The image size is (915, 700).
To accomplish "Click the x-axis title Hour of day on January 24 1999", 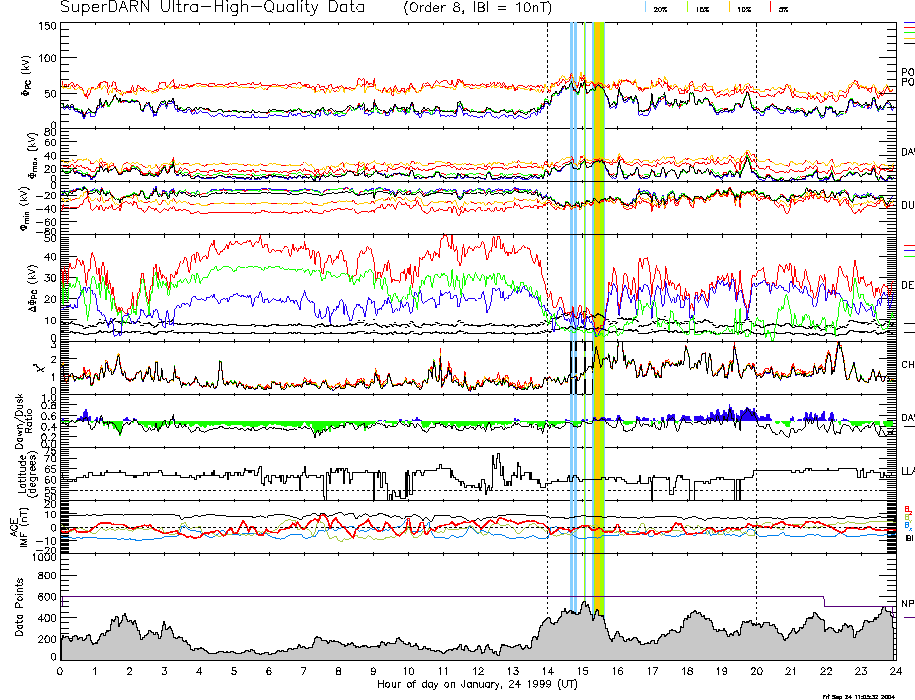I will click(477, 685).
